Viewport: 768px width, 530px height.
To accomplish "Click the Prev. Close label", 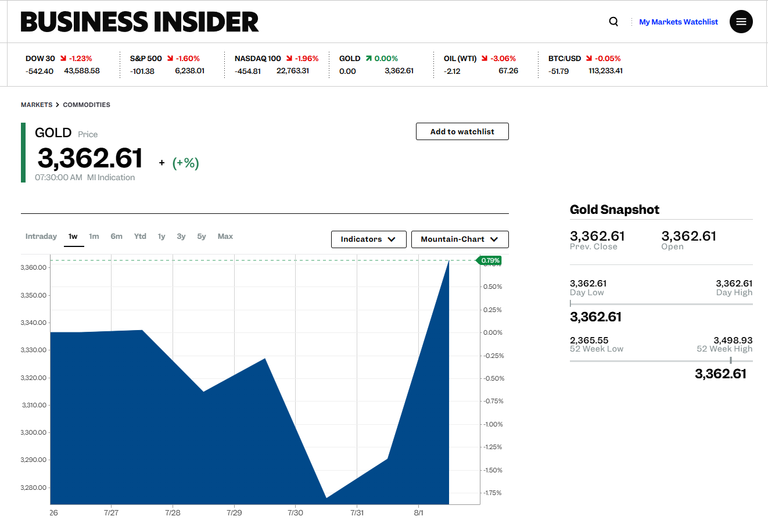I will coord(593,247).
